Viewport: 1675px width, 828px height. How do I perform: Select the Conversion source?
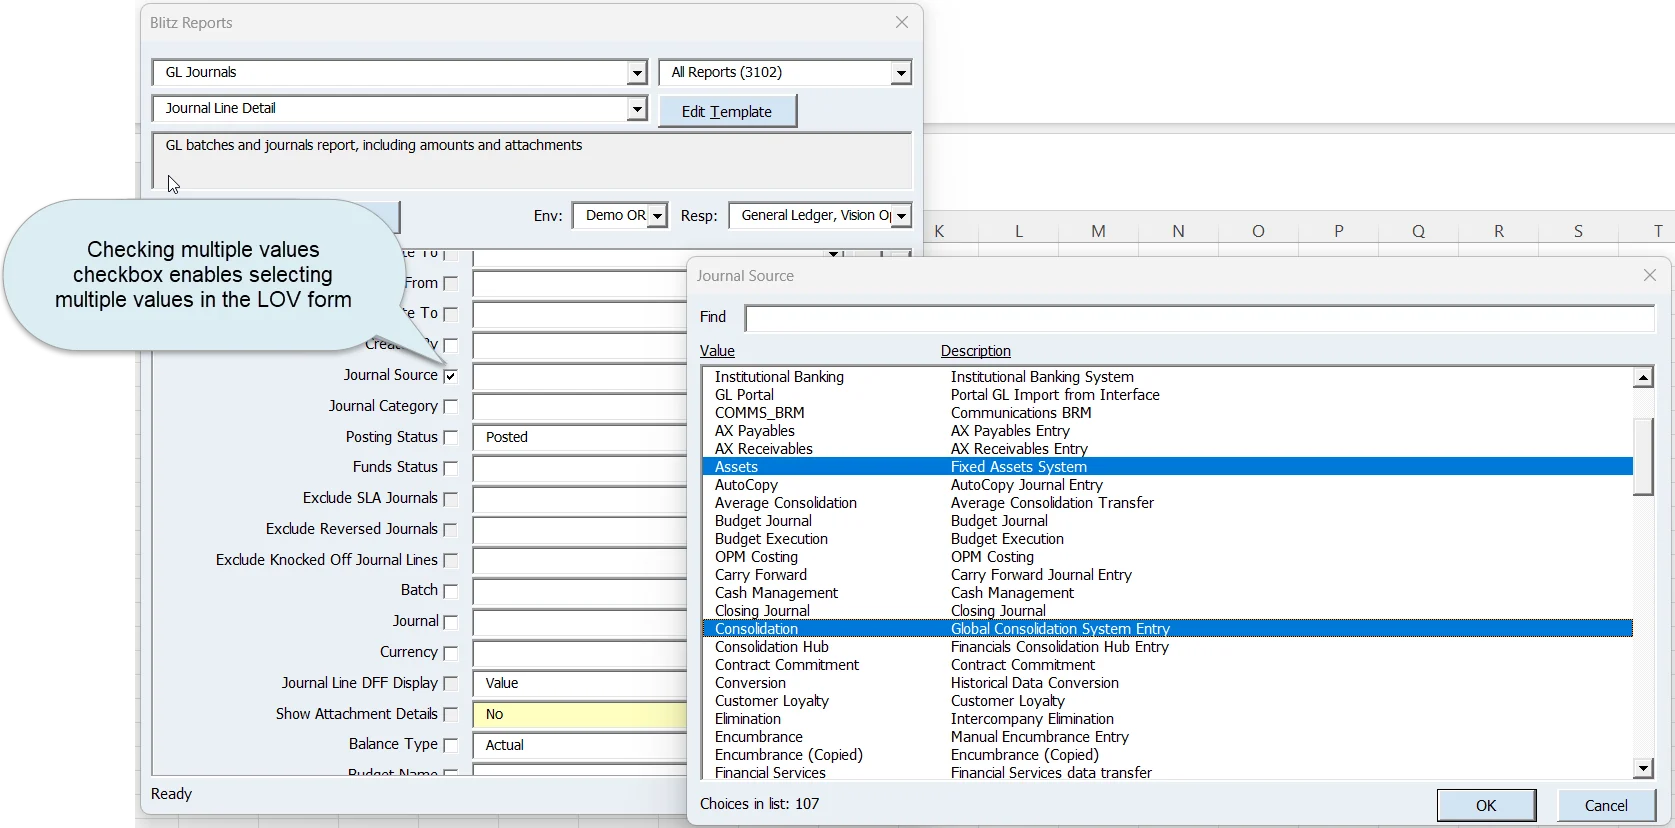click(1168, 683)
